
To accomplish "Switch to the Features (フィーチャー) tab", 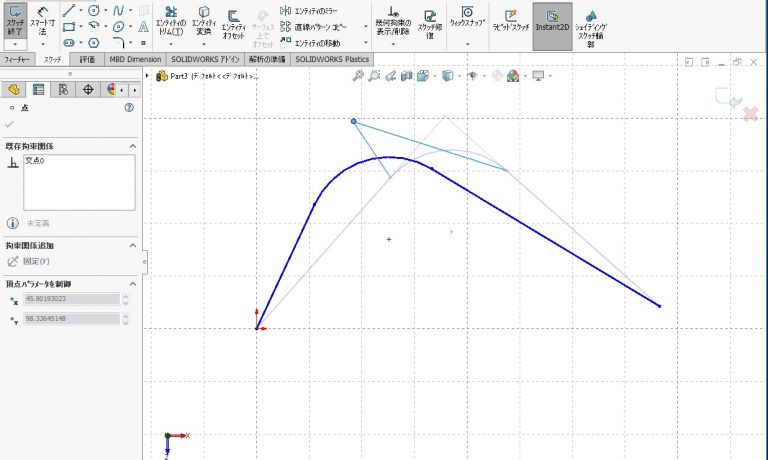I will (17, 60).
